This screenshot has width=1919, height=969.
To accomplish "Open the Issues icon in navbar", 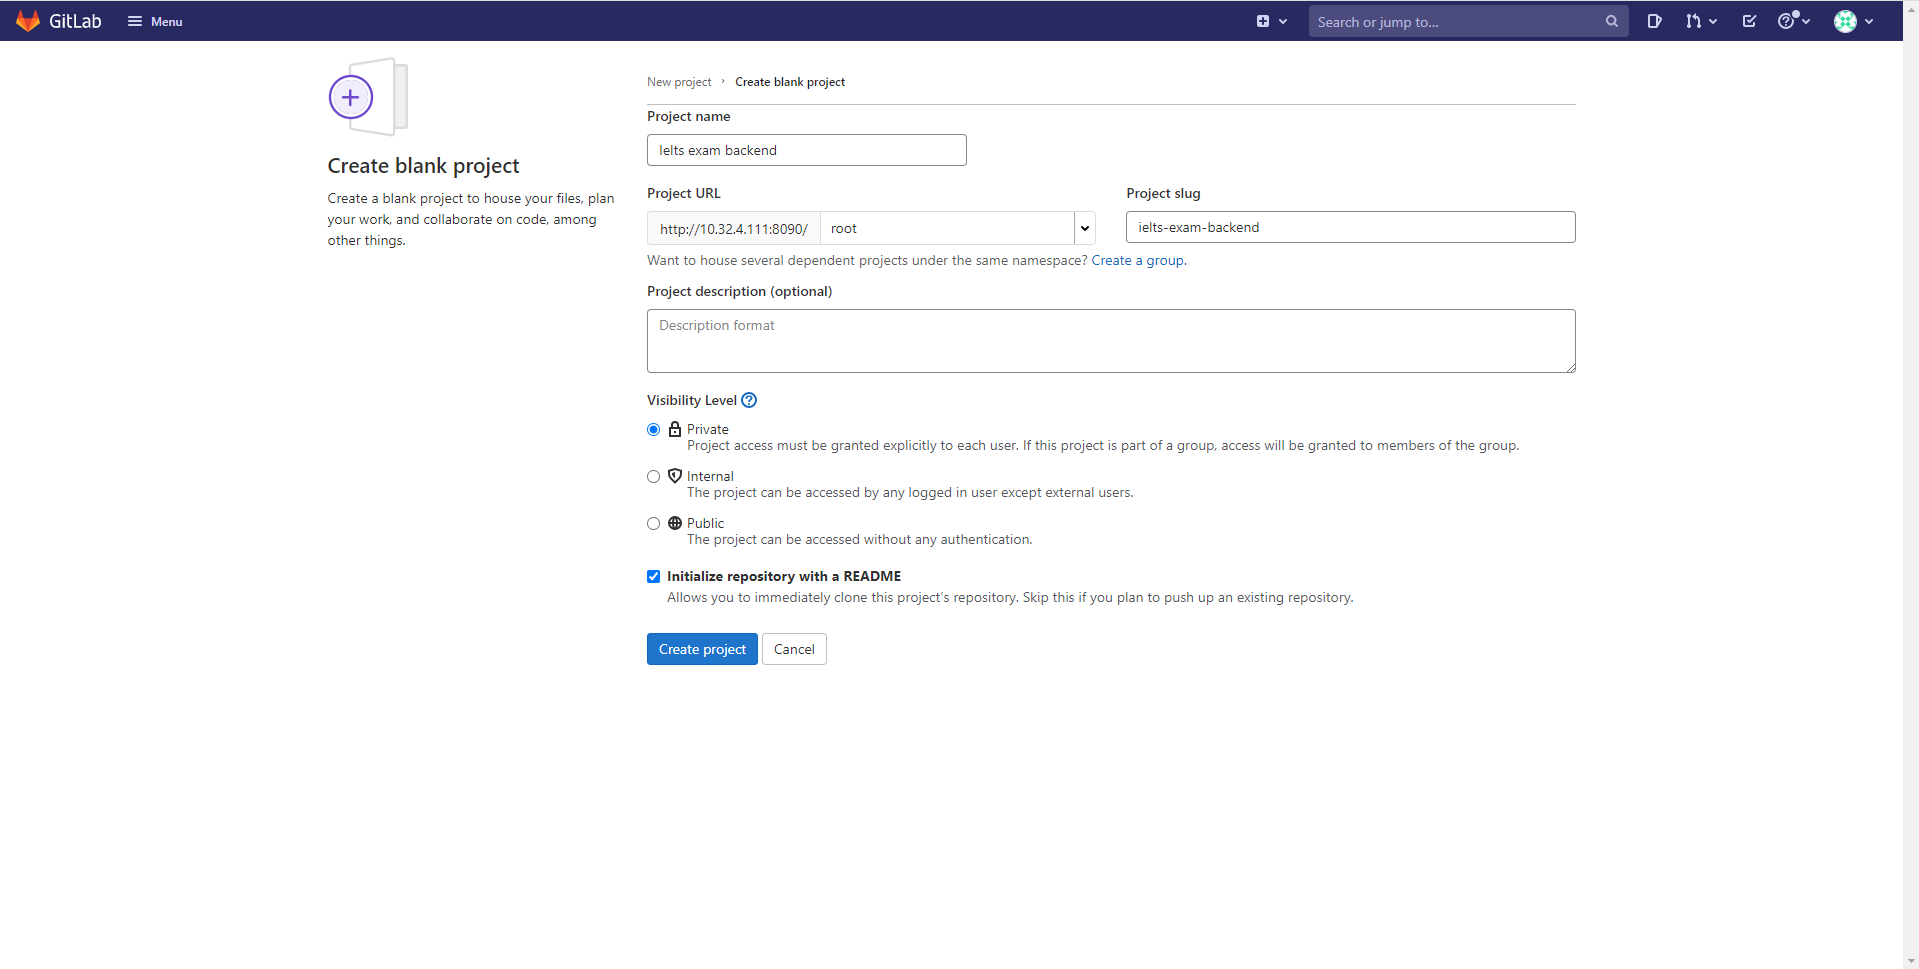I will click(1655, 21).
